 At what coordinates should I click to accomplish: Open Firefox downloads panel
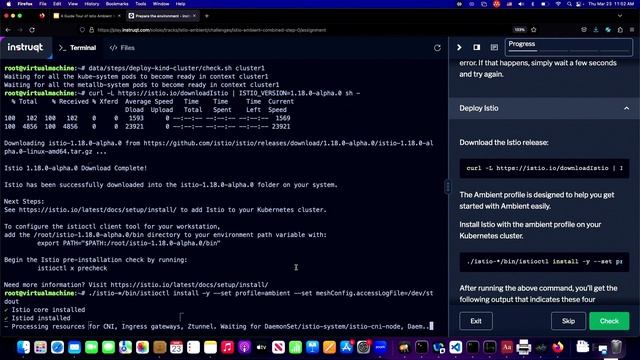pyautogui.click(x=596, y=30)
